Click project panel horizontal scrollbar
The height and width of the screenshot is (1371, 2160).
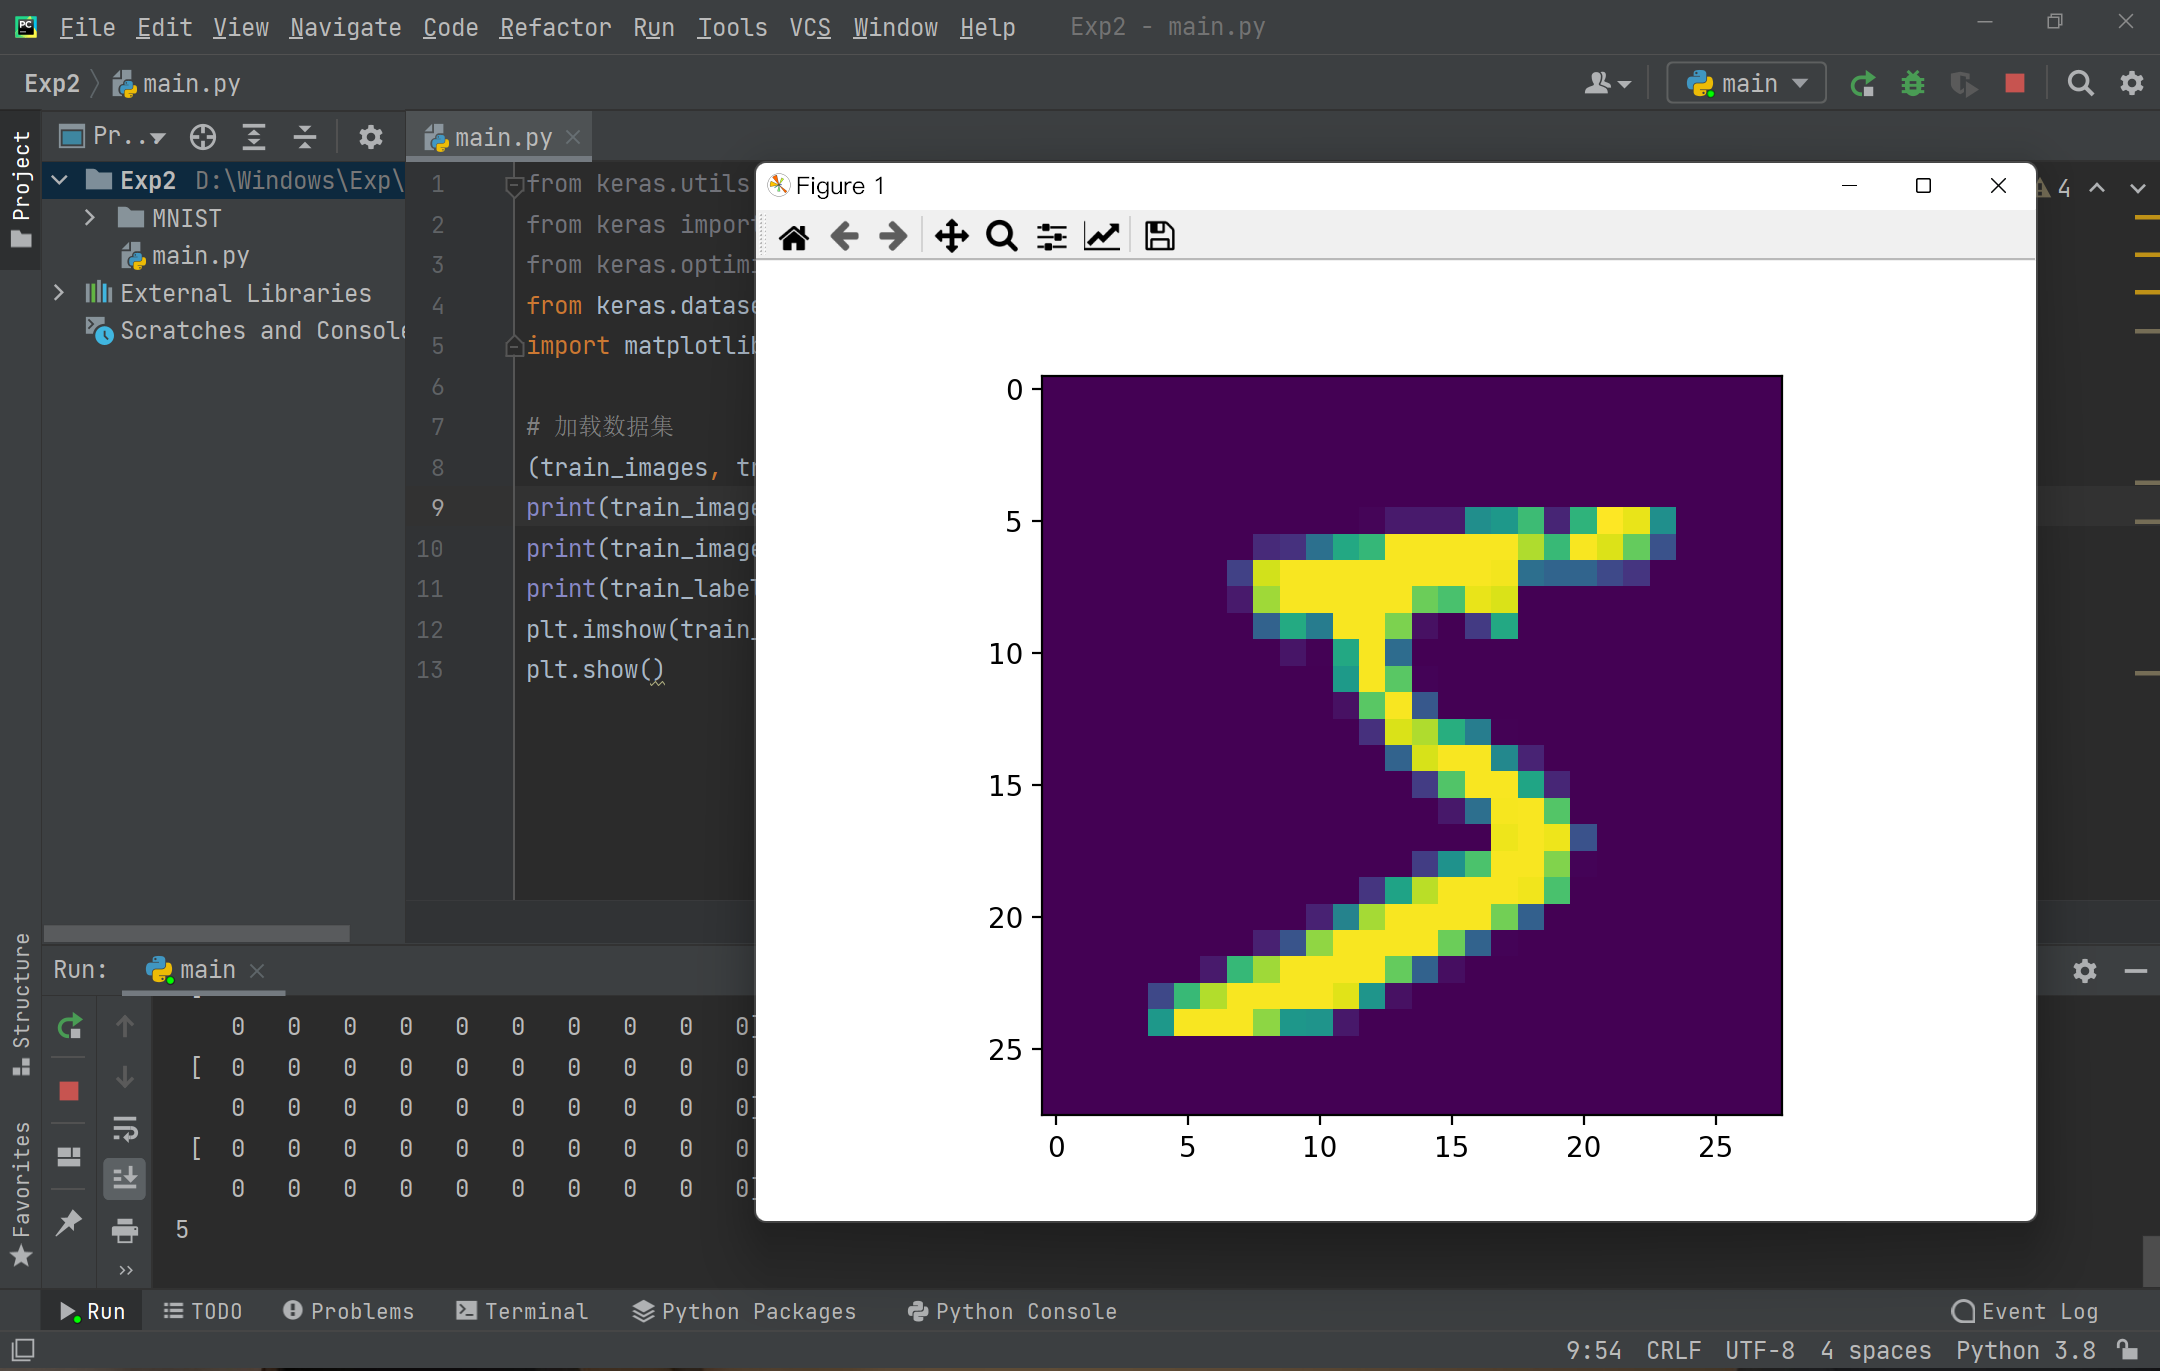click(197, 932)
